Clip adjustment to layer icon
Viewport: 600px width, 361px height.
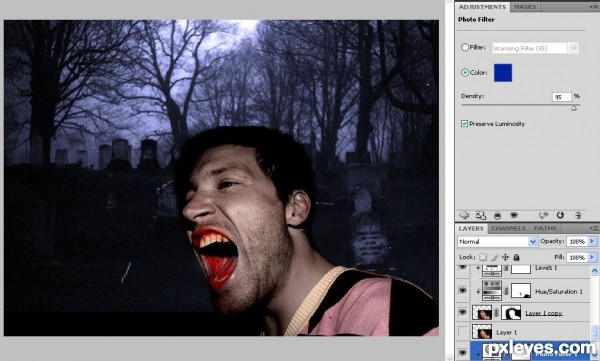(x=497, y=216)
